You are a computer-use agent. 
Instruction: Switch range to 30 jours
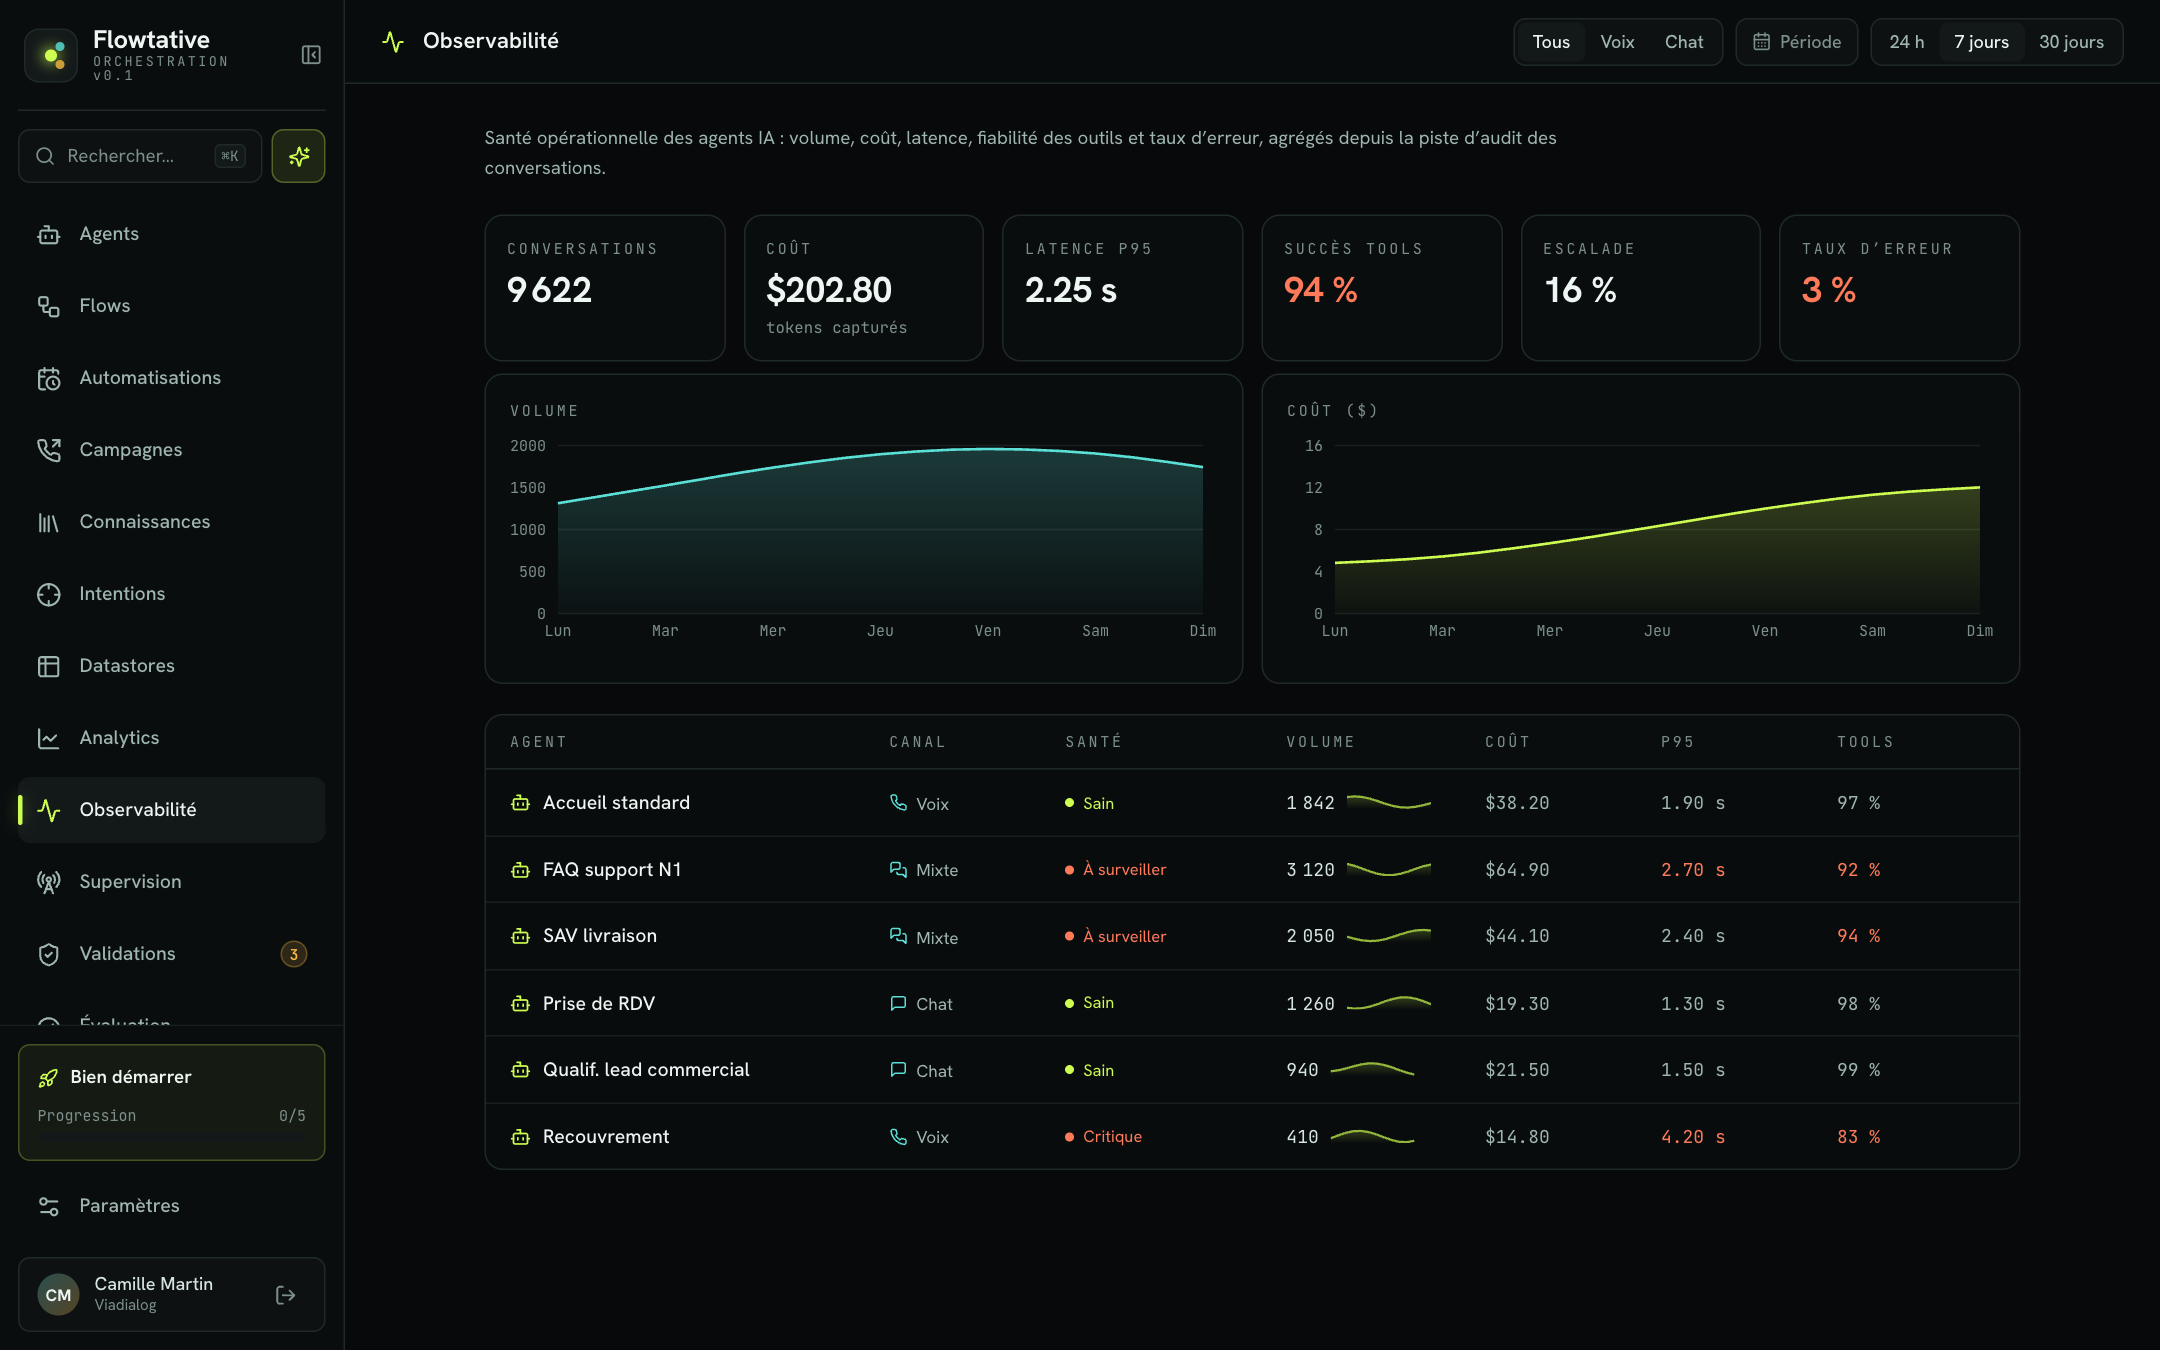click(2071, 42)
